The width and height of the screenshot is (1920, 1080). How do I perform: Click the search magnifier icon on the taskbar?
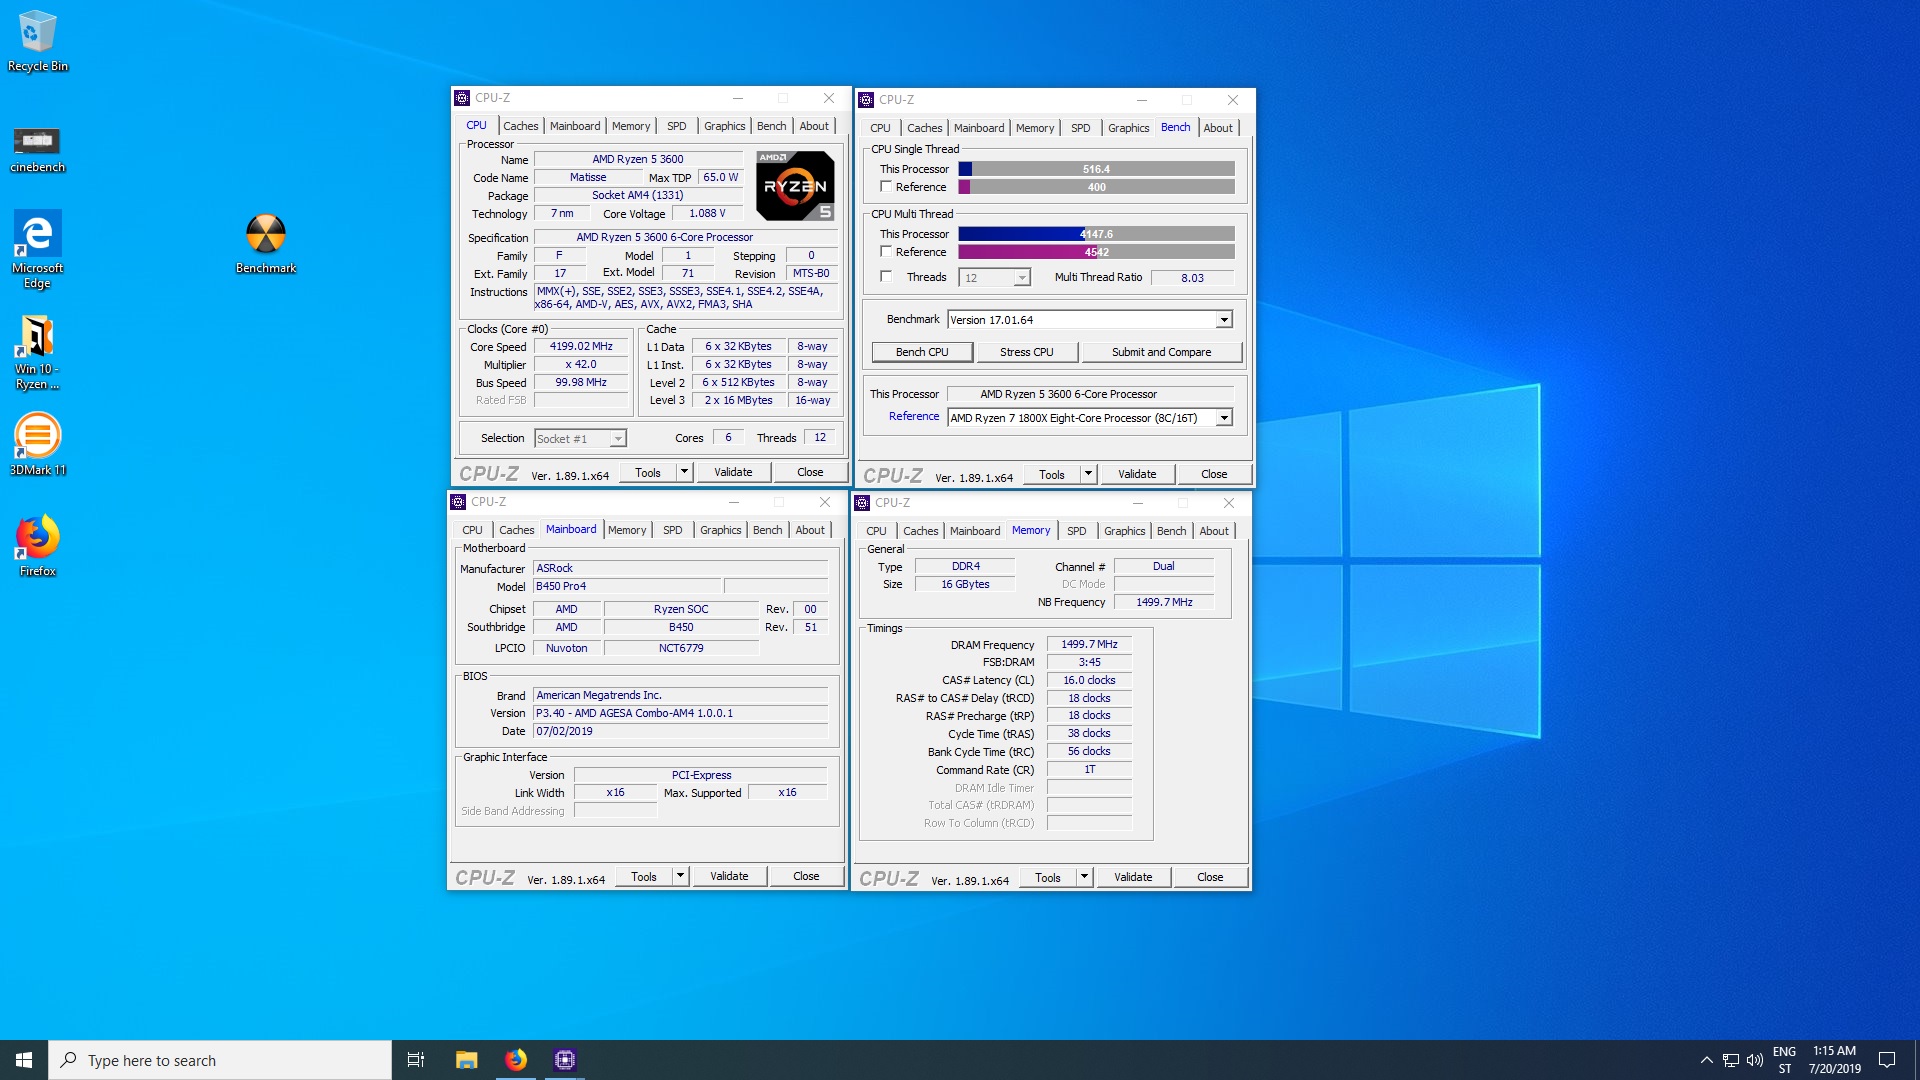coord(68,1060)
